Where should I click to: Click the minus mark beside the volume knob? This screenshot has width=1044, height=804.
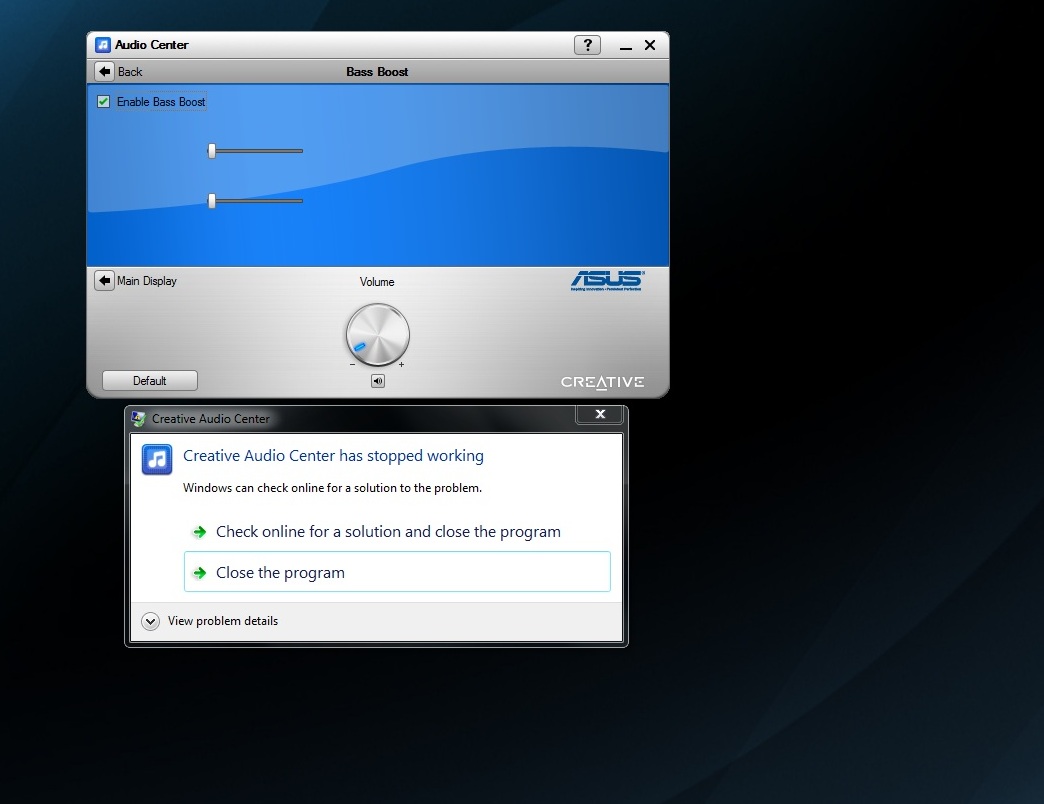pos(352,365)
